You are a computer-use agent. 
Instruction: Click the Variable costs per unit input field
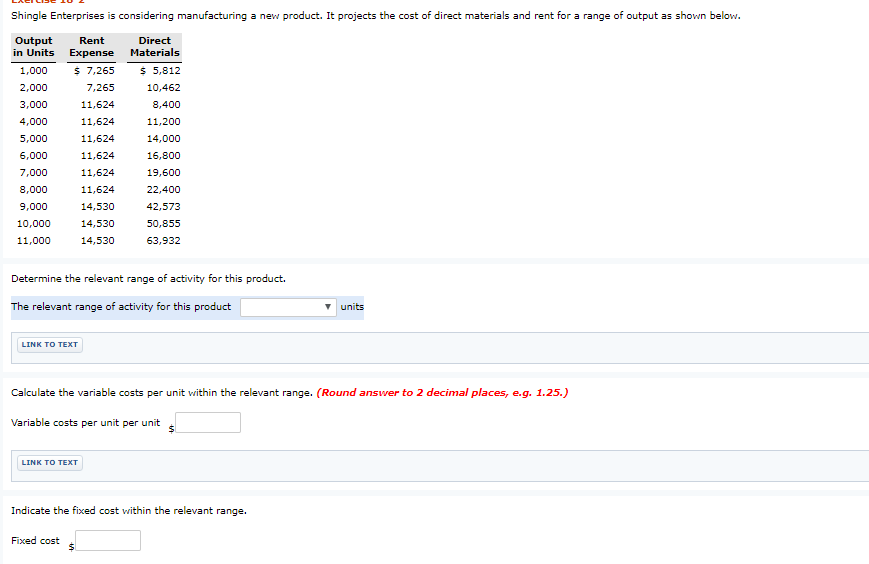click(208, 423)
